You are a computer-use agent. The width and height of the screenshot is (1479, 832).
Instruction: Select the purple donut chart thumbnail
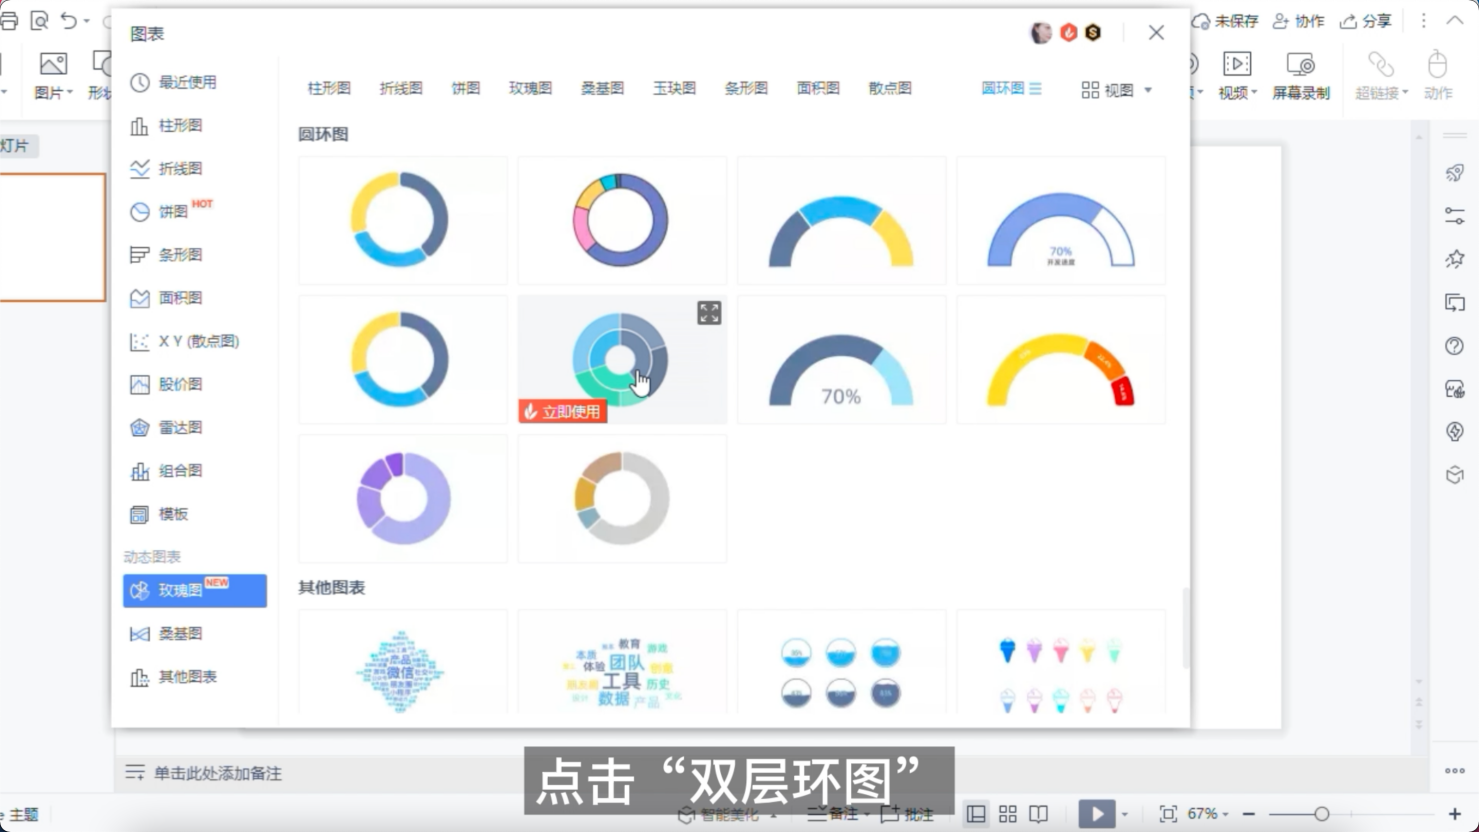(403, 498)
